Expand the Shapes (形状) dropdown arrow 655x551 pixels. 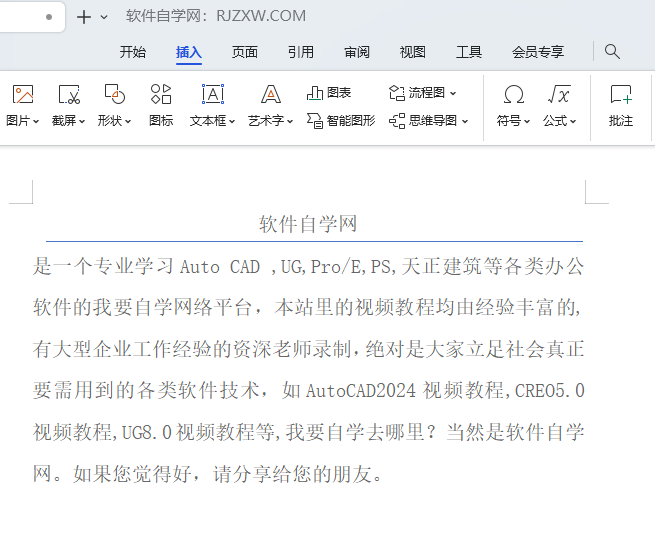click(x=128, y=122)
